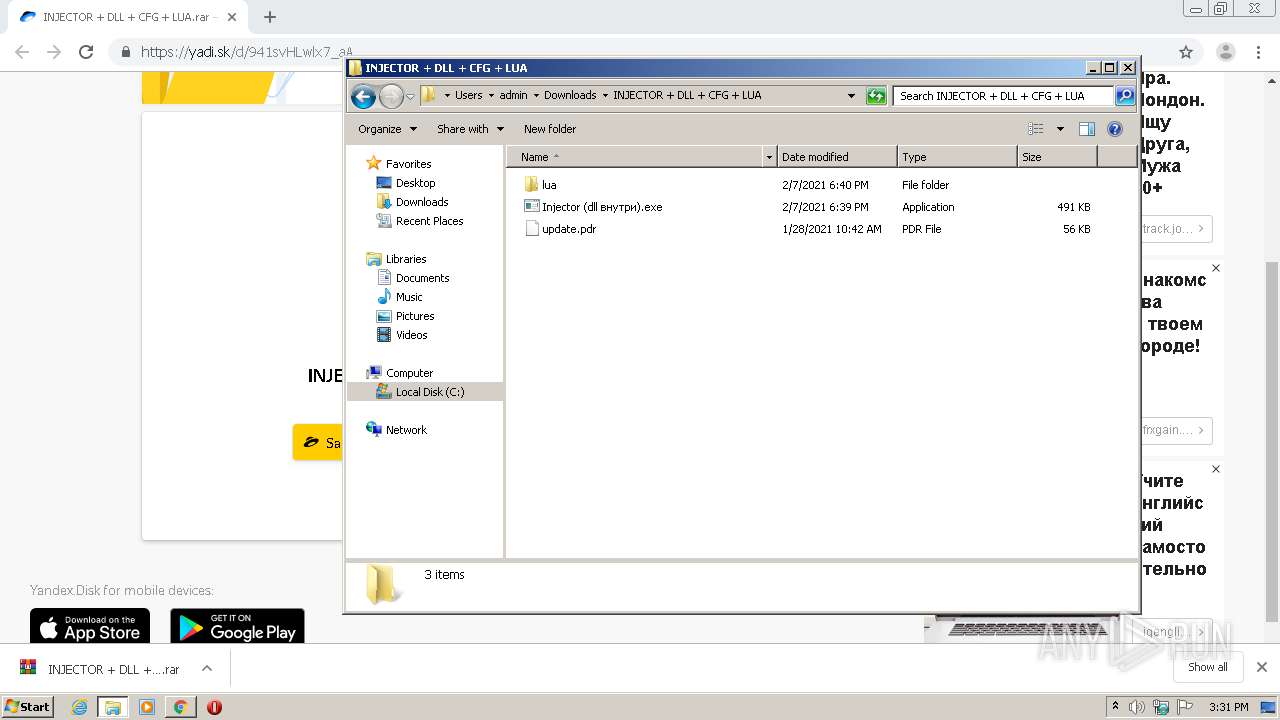Open Downloads in the navigation pane
The height and width of the screenshot is (720, 1280).
[x=412, y=202]
